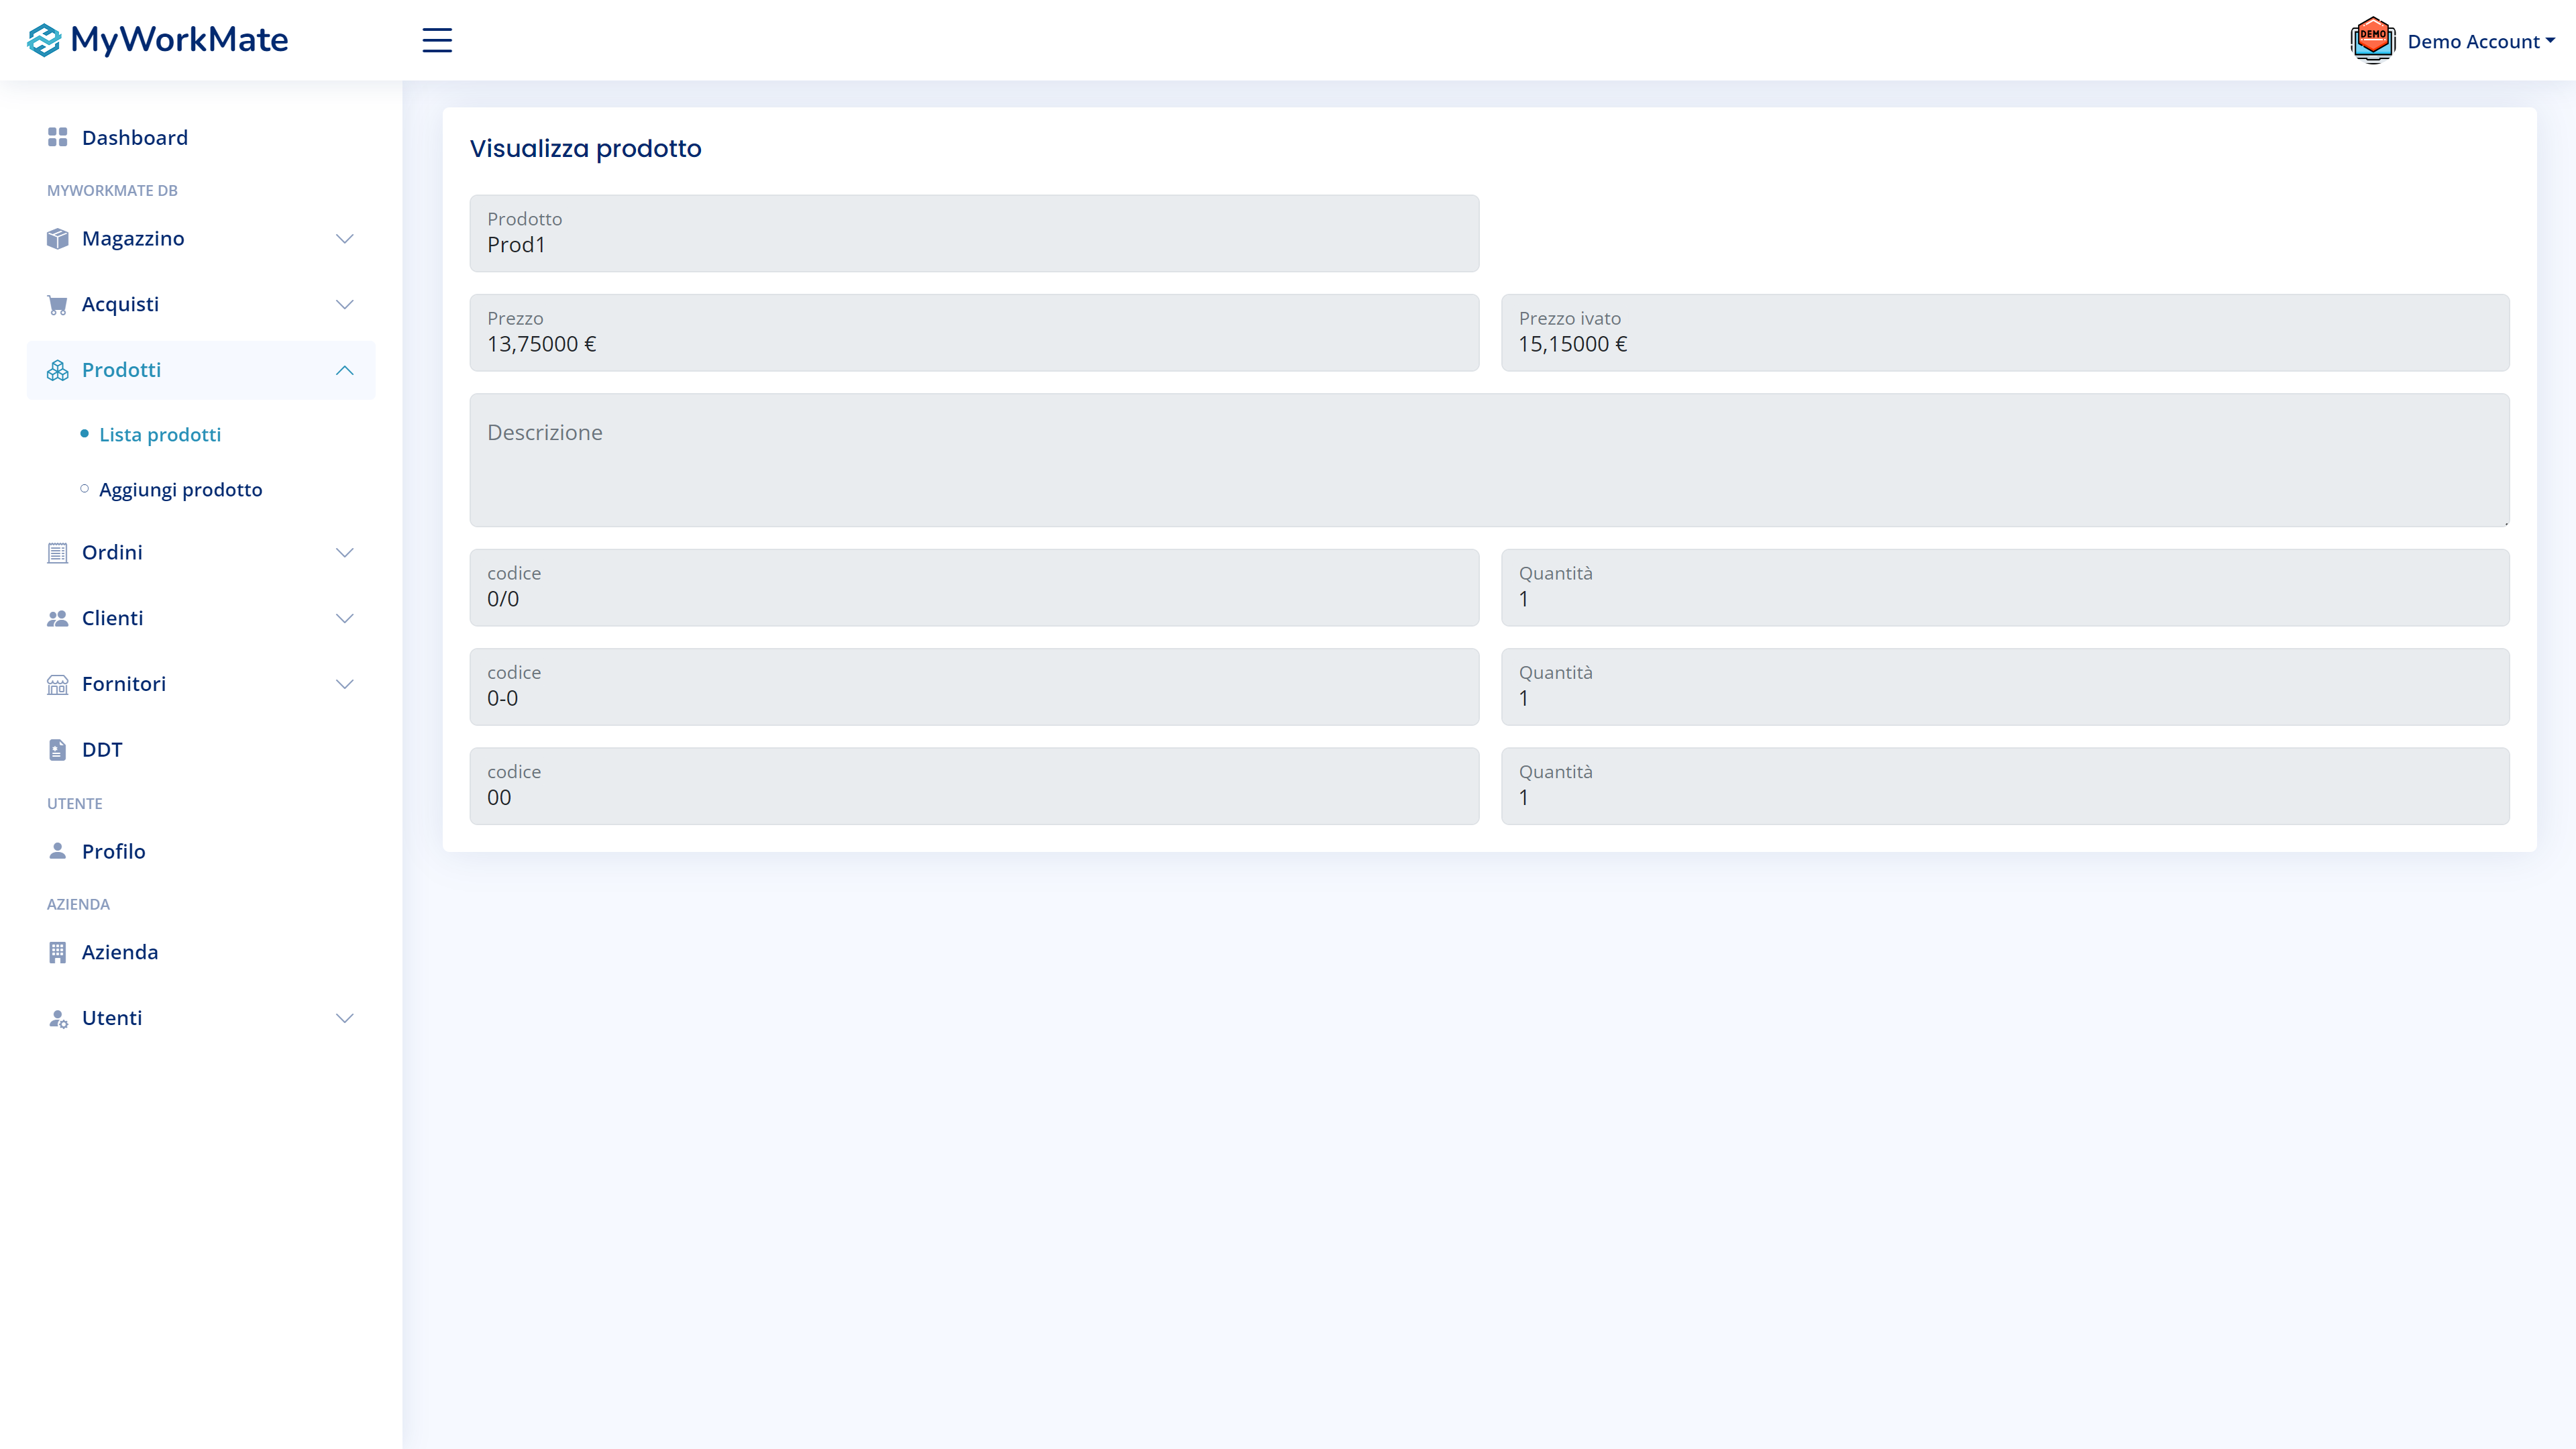Image resolution: width=2576 pixels, height=1449 pixels.
Task: Go to the Profilo page
Action: 201,851
